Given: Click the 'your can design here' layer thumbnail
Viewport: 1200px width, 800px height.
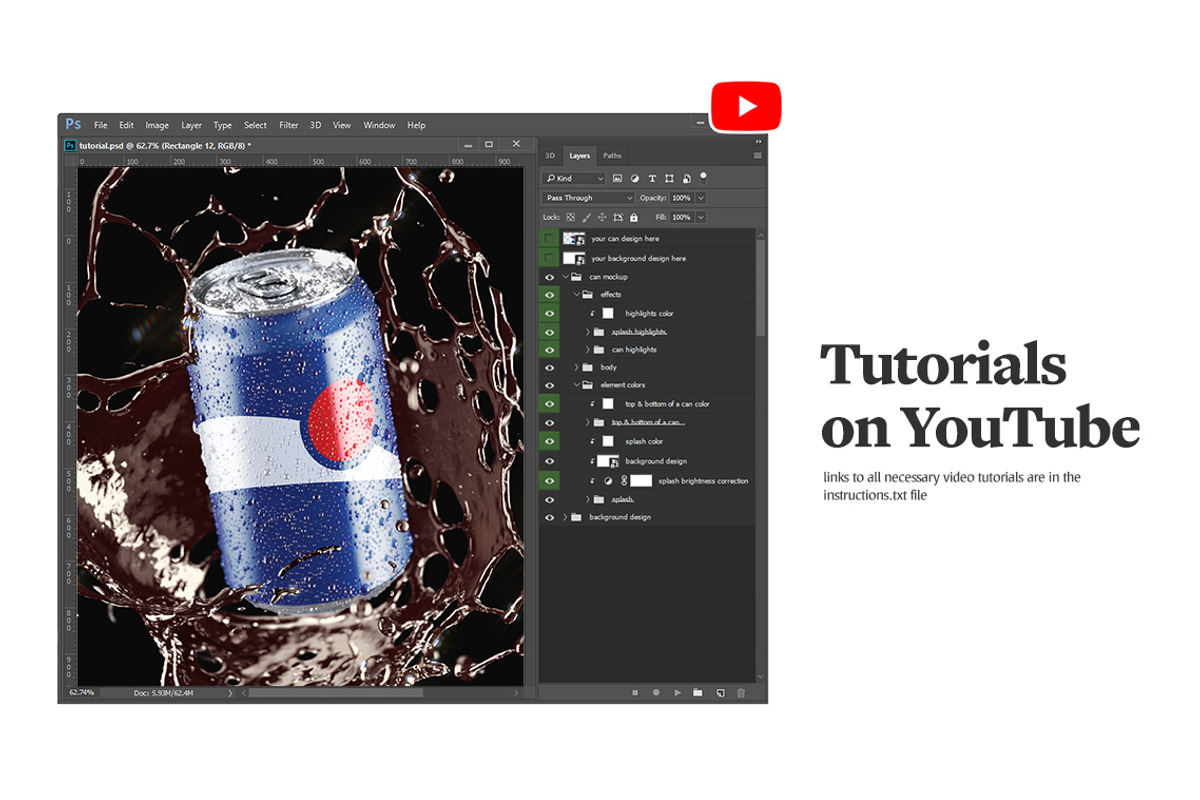Looking at the screenshot, I should 574,239.
